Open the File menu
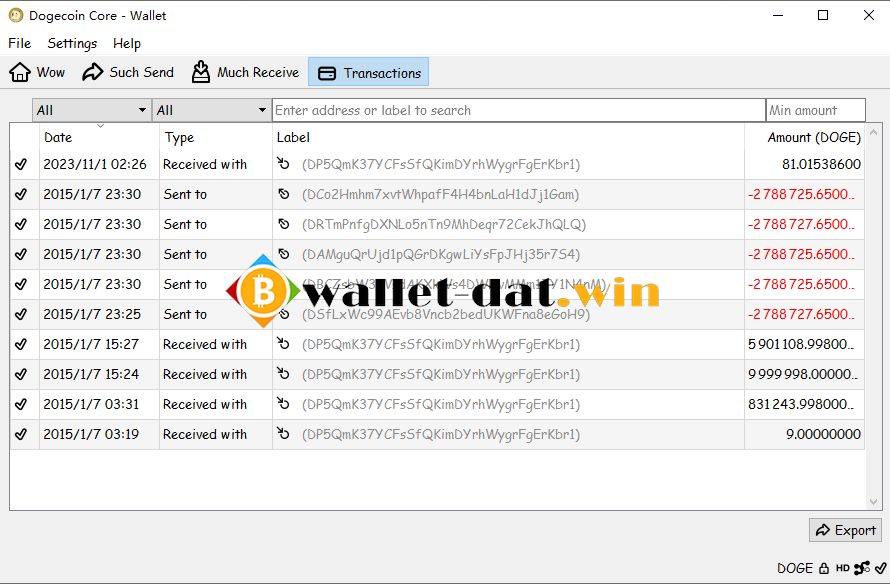 pos(20,43)
